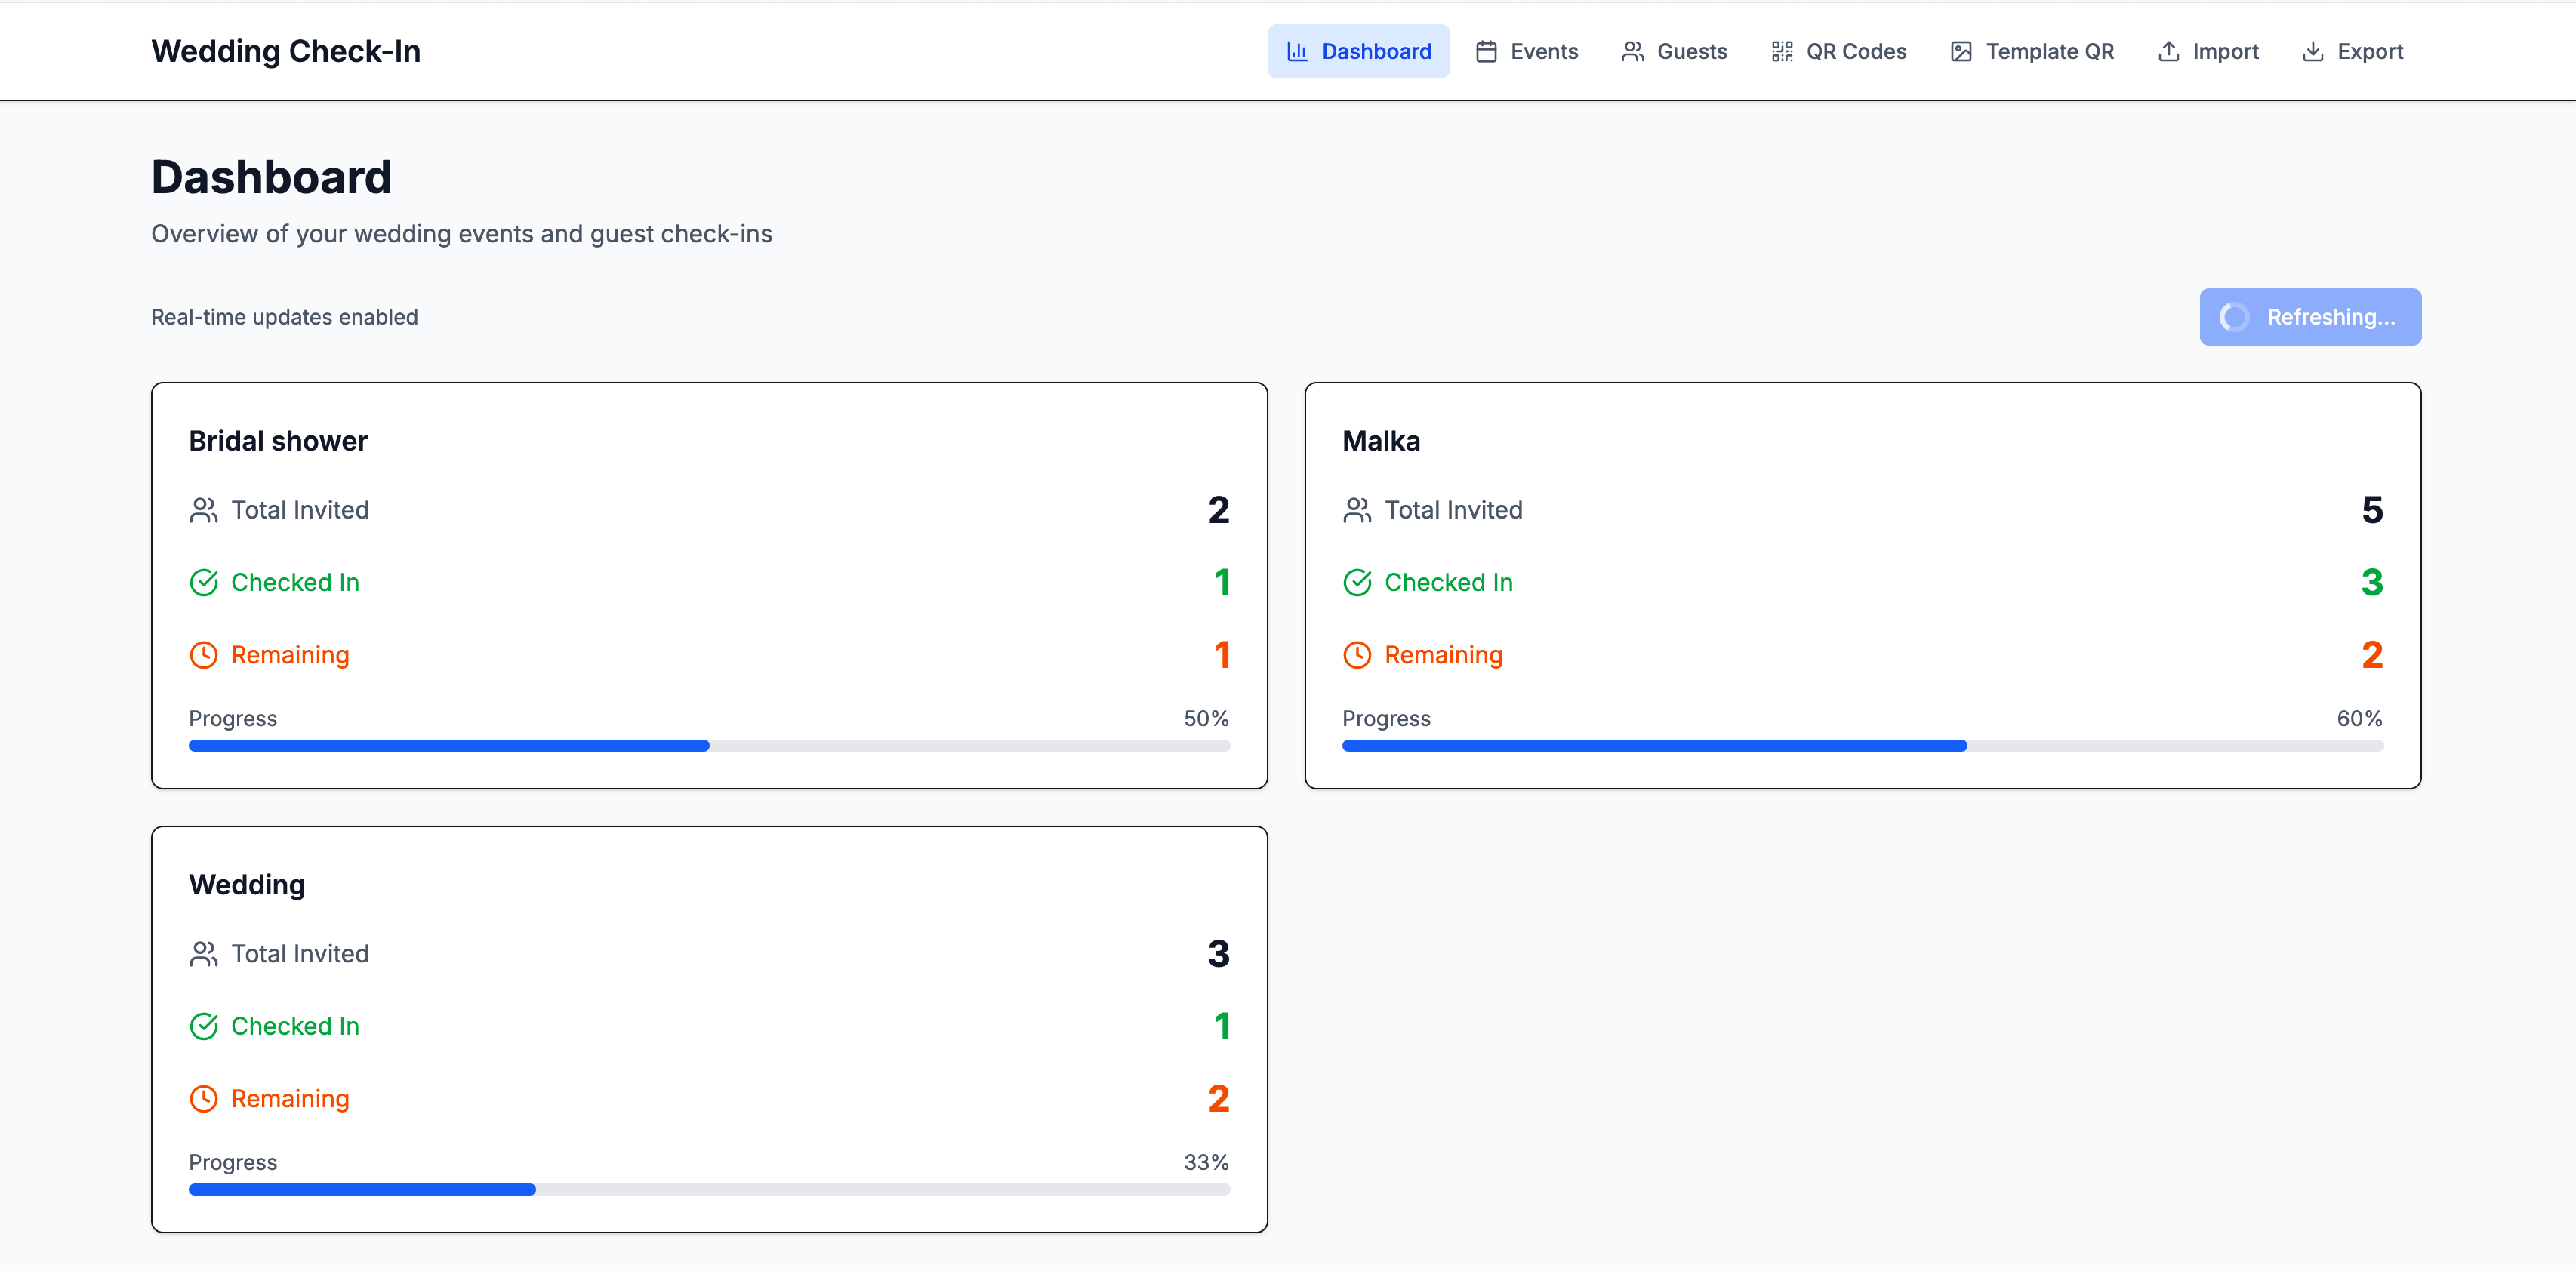Click the Export download arrow icon
The image size is (2576, 1271).
[2313, 51]
